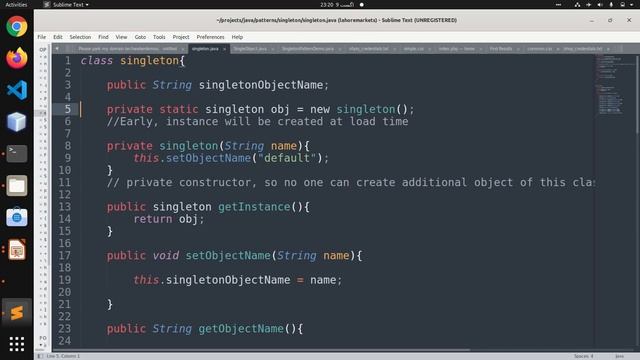Click 'new singleton();' on line 5
The height and width of the screenshot is (360, 640).
click(x=362, y=109)
